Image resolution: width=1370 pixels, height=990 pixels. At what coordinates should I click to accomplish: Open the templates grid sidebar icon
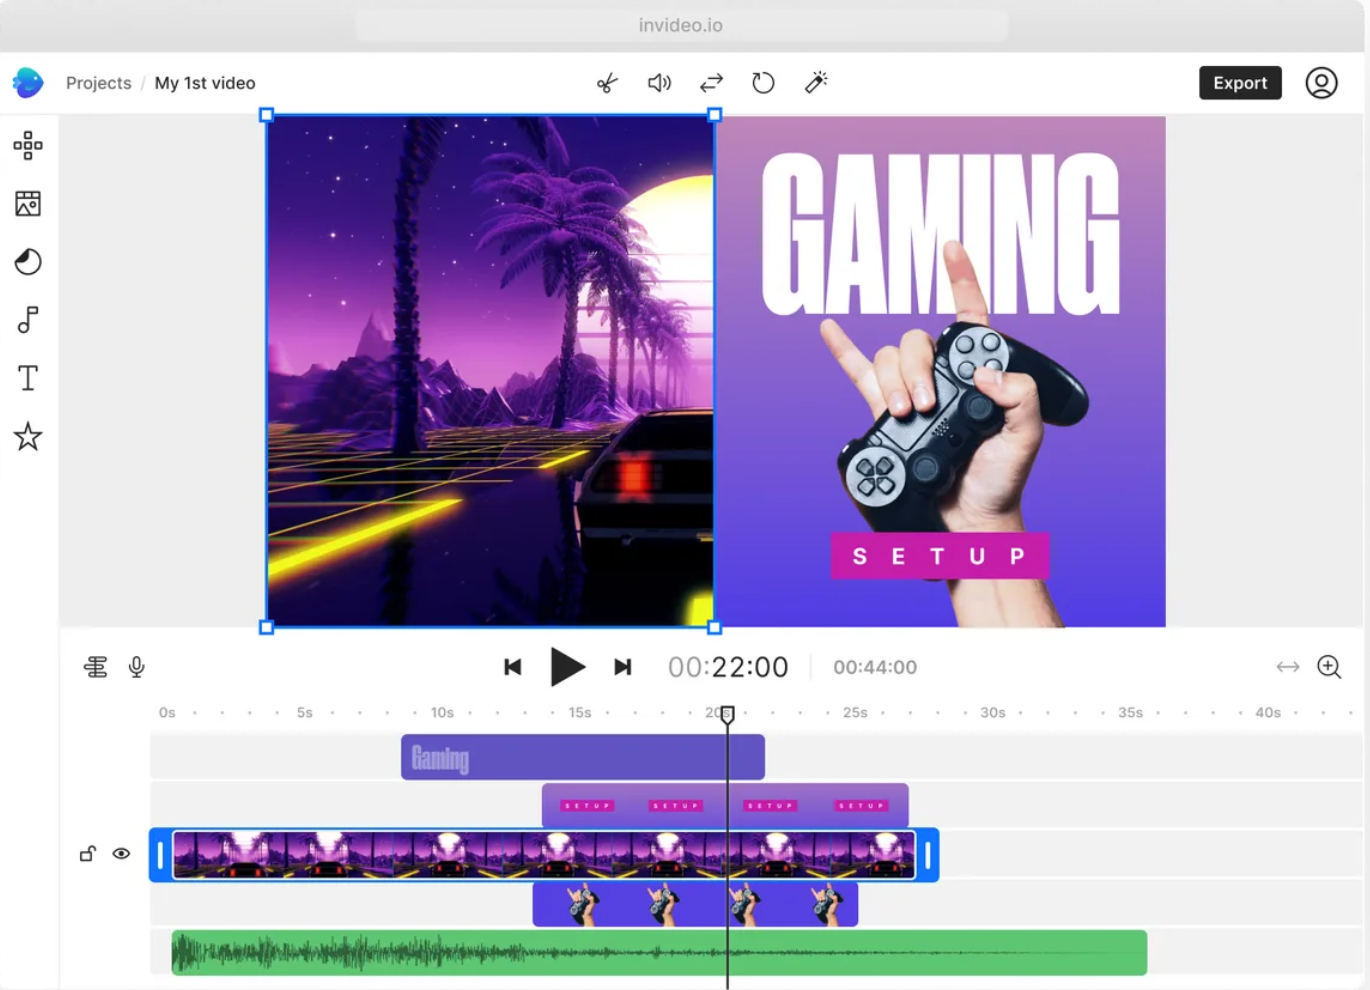click(x=28, y=146)
